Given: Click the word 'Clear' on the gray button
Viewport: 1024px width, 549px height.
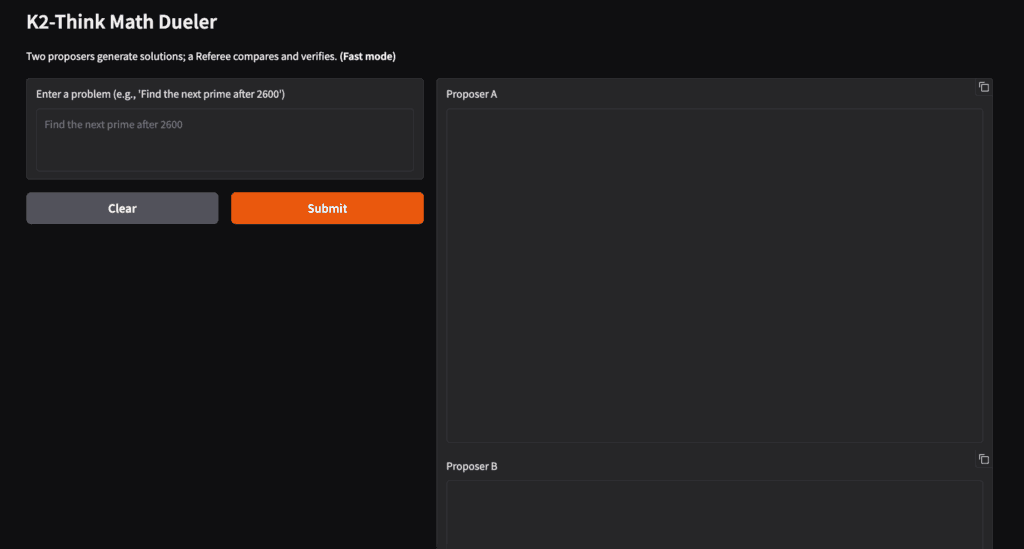Looking at the screenshot, I should (122, 208).
